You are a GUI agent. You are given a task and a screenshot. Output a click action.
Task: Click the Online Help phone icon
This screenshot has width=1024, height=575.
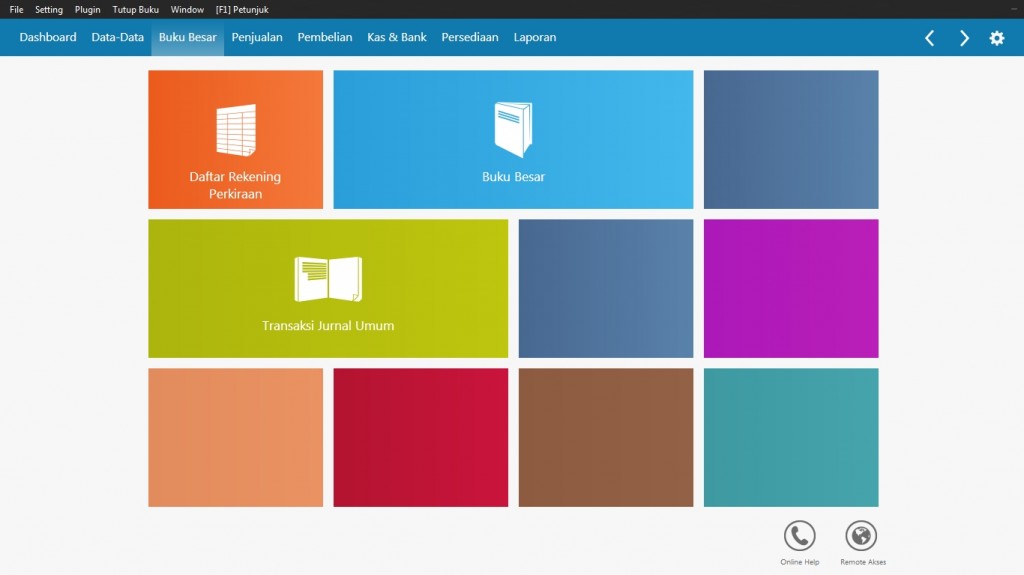tap(799, 536)
